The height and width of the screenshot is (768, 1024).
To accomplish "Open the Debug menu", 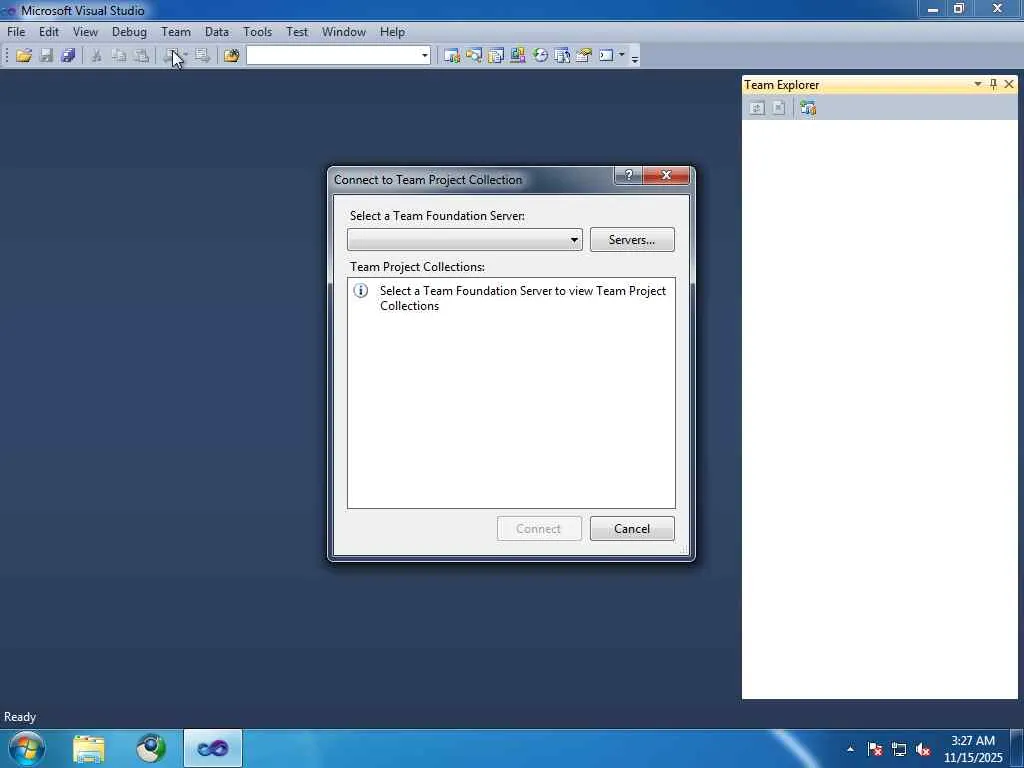I will [129, 32].
